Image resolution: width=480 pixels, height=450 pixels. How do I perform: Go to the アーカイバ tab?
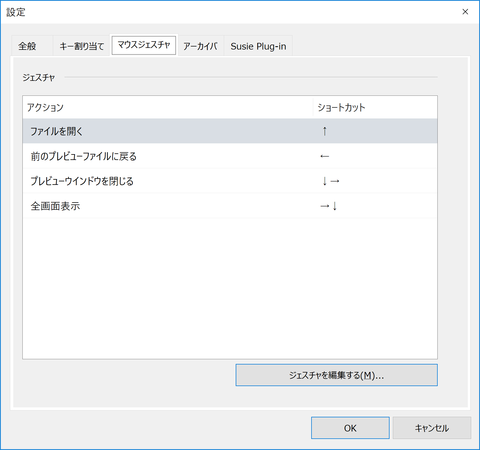coord(200,46)
